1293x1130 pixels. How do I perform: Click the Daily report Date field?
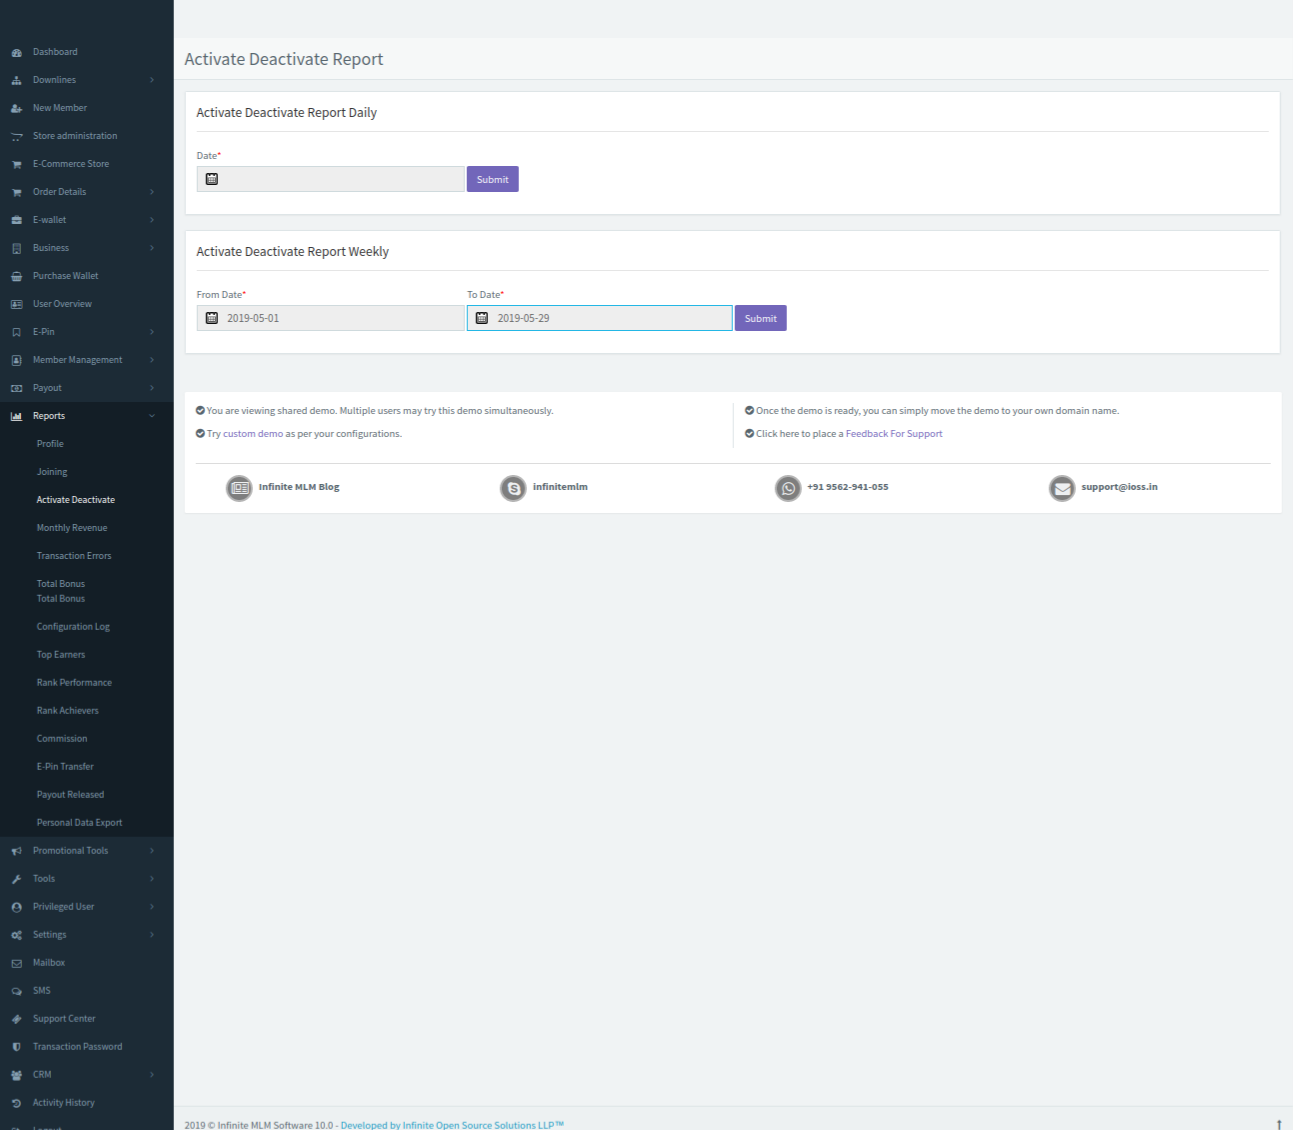pyautogui.click(x=331, y=179)
